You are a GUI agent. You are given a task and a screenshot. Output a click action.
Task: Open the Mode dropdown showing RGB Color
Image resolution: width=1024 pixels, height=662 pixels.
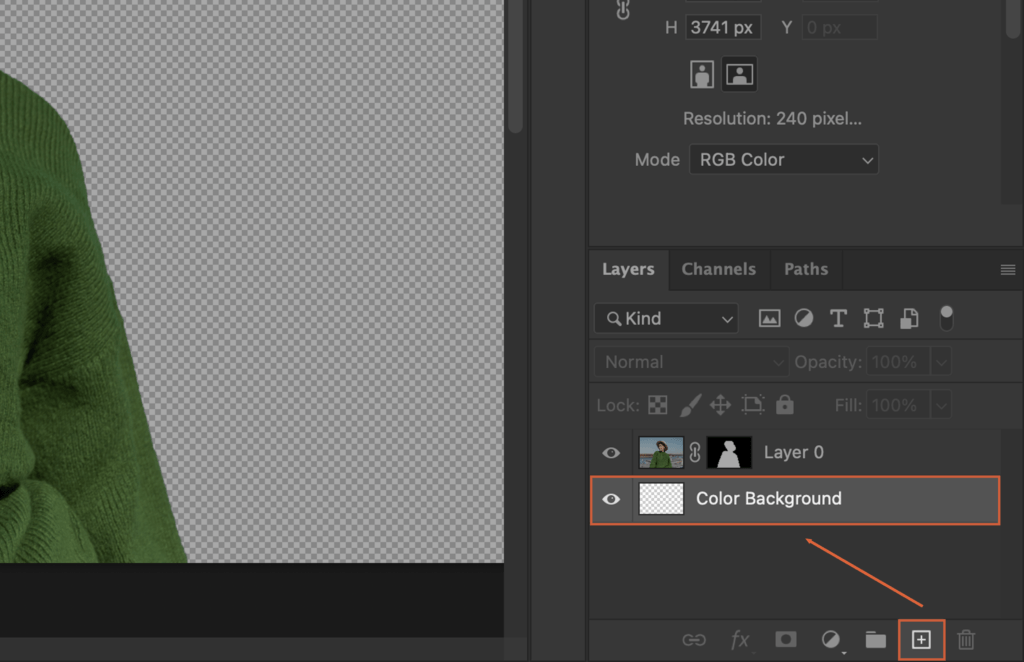(784, 159)
